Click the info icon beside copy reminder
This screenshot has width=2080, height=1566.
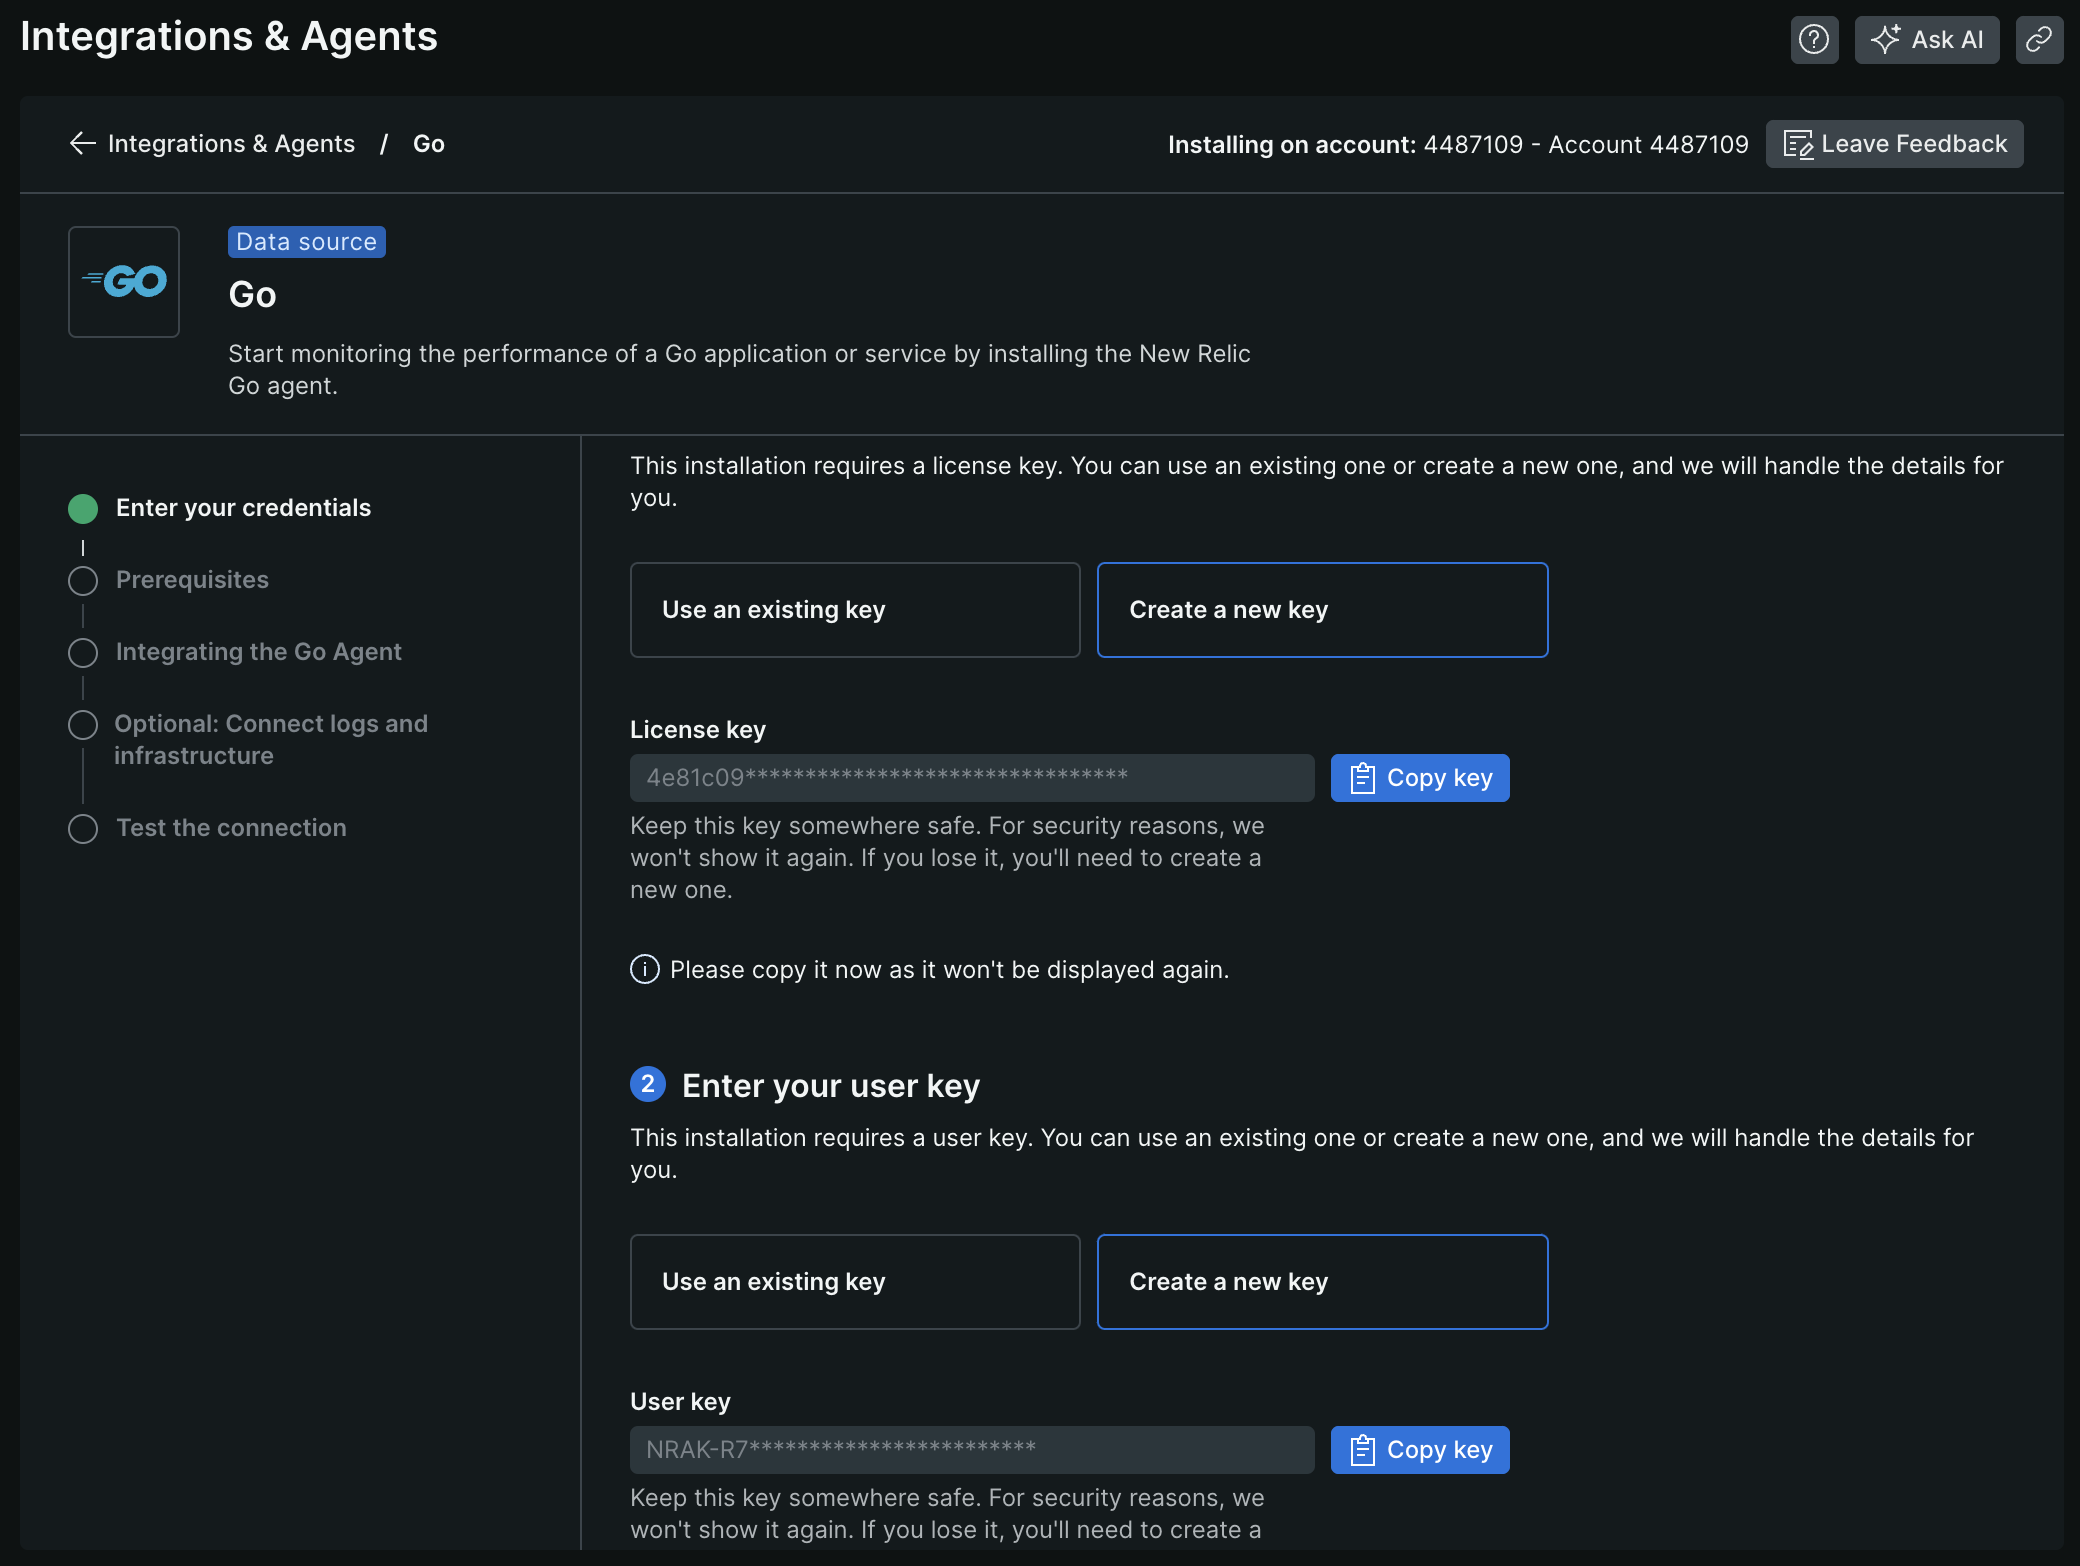pos(645,970)
